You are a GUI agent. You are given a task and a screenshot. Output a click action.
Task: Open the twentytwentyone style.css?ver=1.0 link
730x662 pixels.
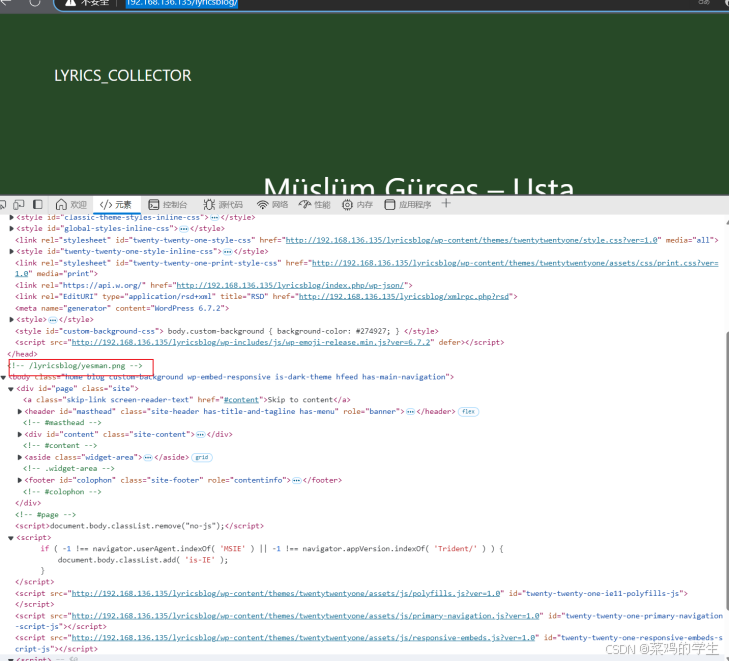pyautogui.click(x=471, y=240)
